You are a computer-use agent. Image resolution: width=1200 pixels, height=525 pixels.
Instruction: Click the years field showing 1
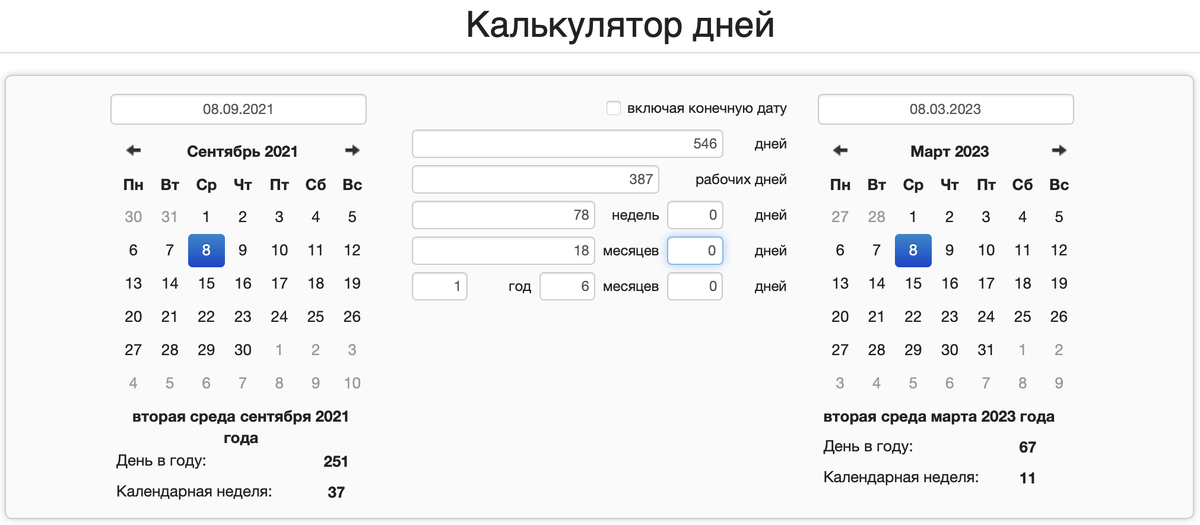(440, 287)
